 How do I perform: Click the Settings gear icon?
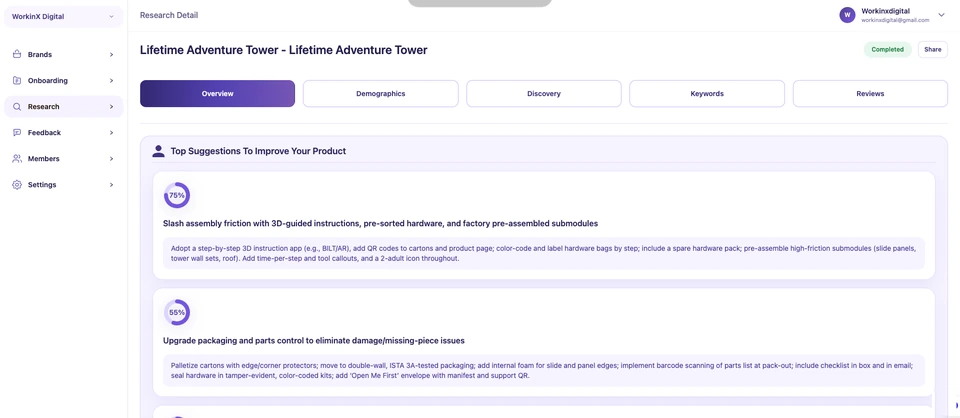pyautogui.click(x=17, y=185)
